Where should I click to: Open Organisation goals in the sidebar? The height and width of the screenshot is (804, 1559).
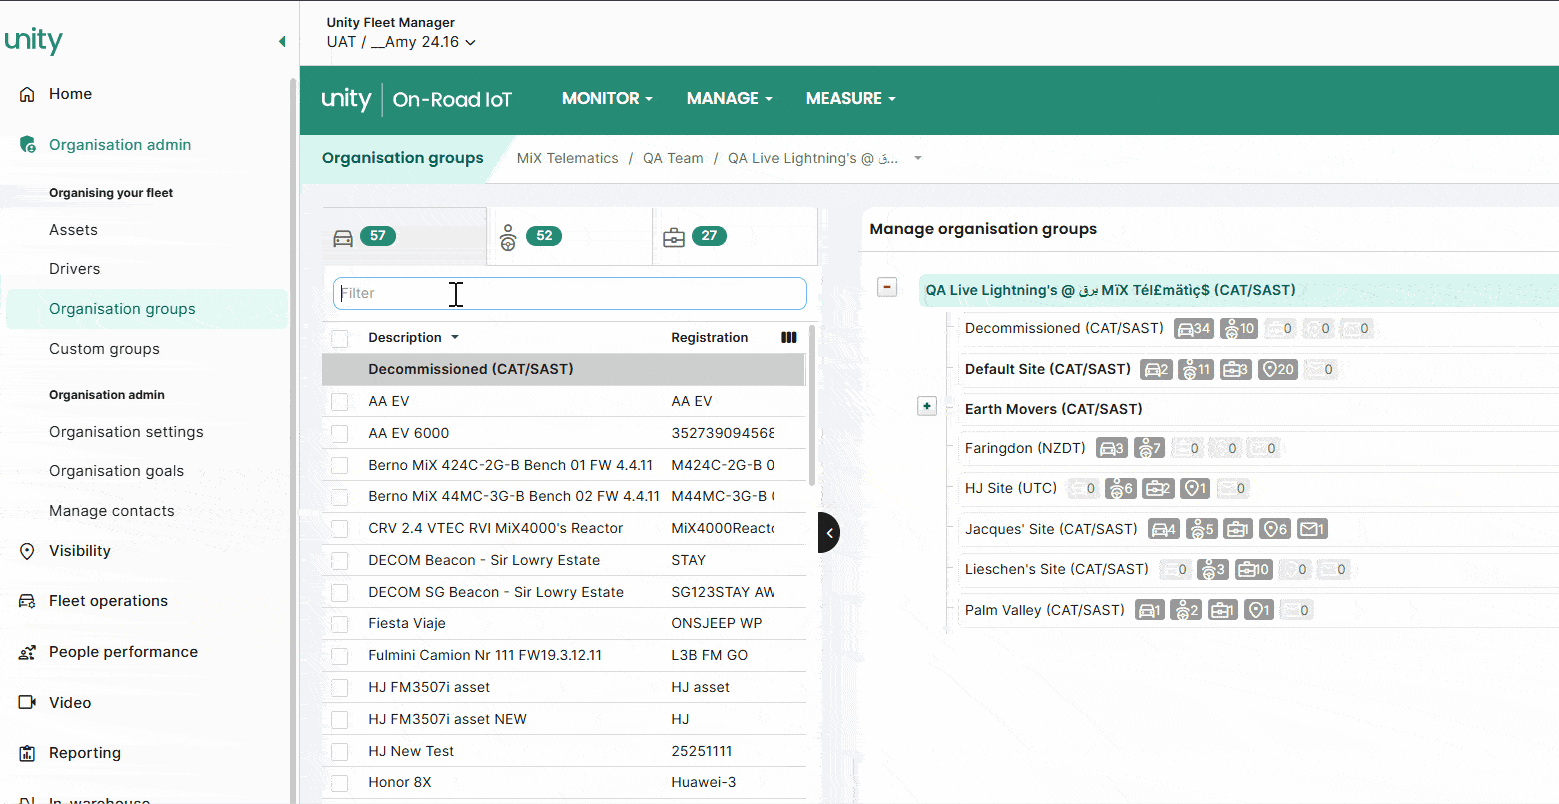116,471
